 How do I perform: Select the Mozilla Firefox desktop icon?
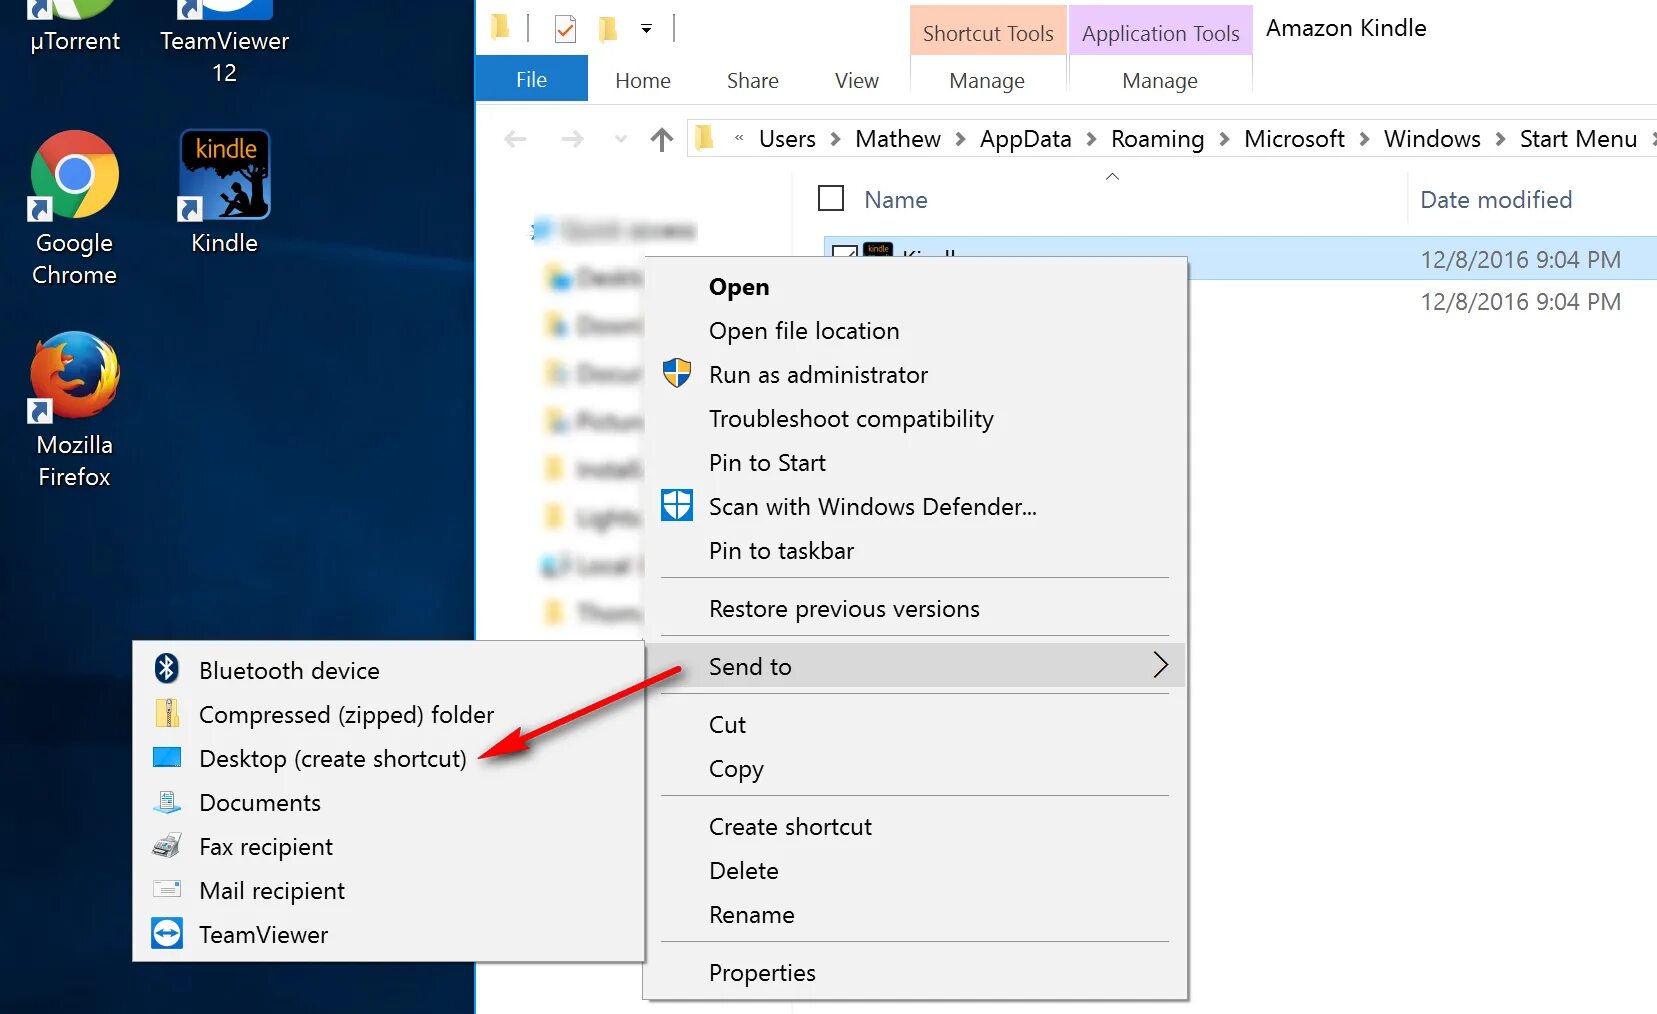click(74, 377)
